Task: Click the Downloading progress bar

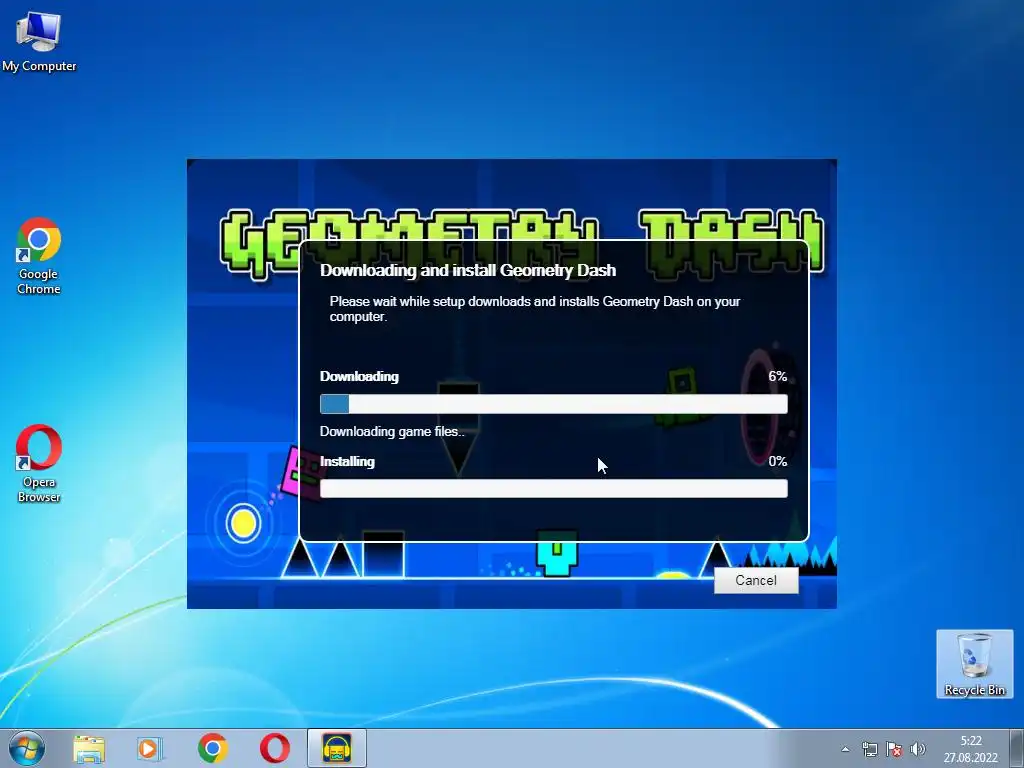Action: tap(554, 404)
